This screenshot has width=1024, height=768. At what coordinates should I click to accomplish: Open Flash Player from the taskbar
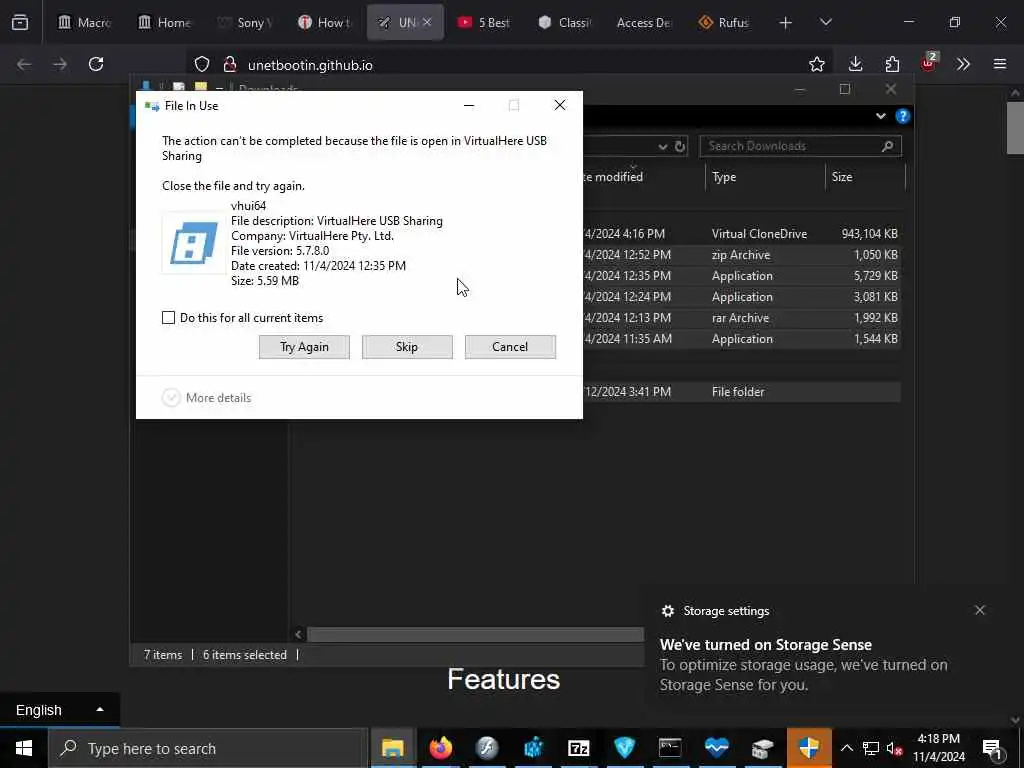(x=487, y=748)
